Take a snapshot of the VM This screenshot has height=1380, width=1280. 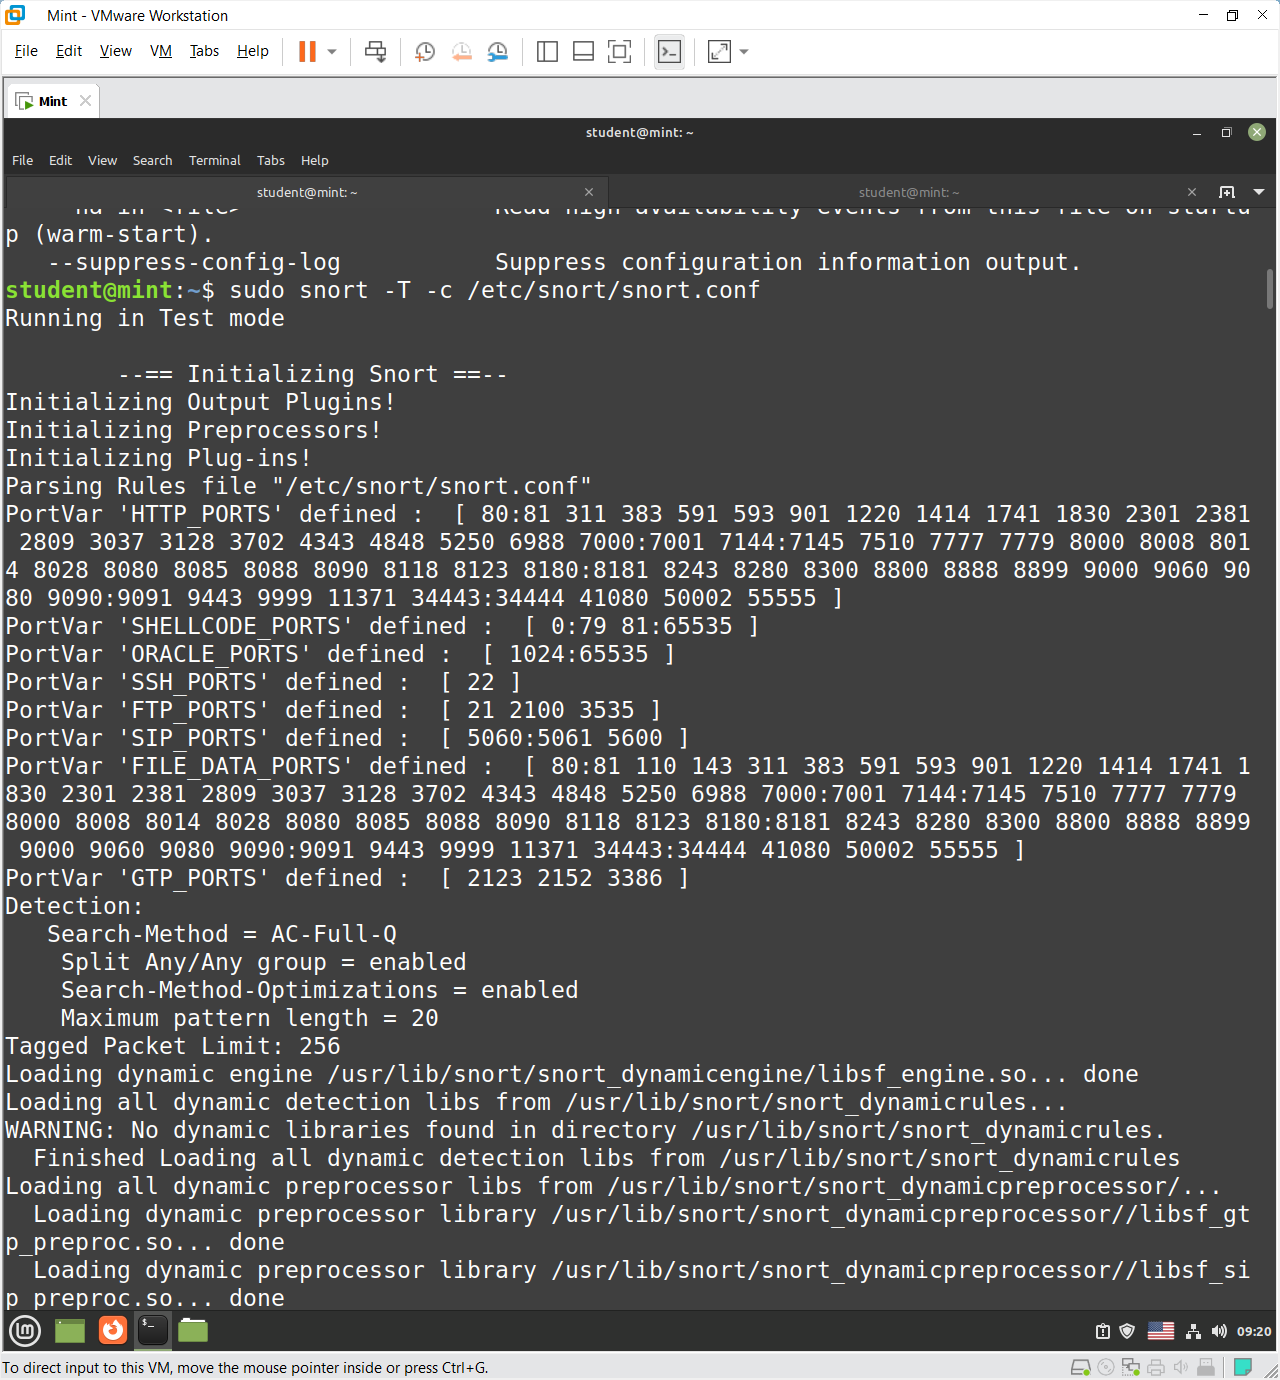(x=425, y=52)
